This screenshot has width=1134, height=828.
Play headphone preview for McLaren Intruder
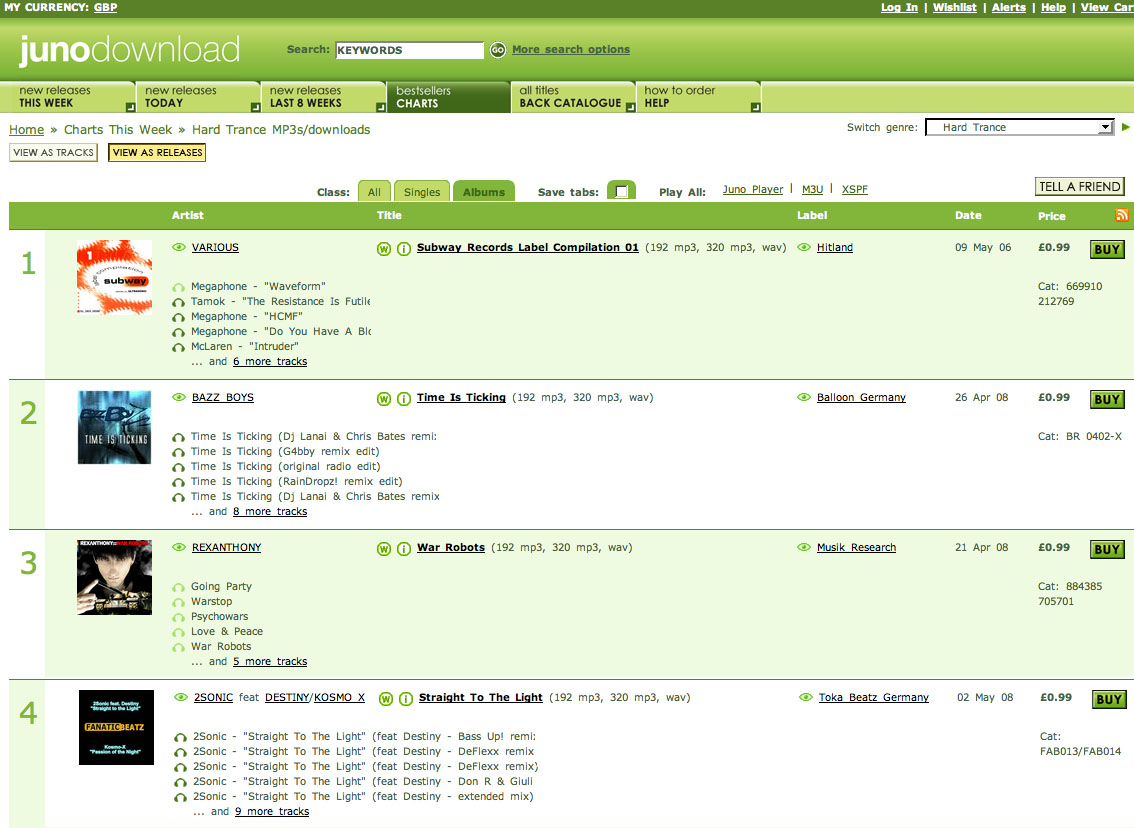(179, 348)
